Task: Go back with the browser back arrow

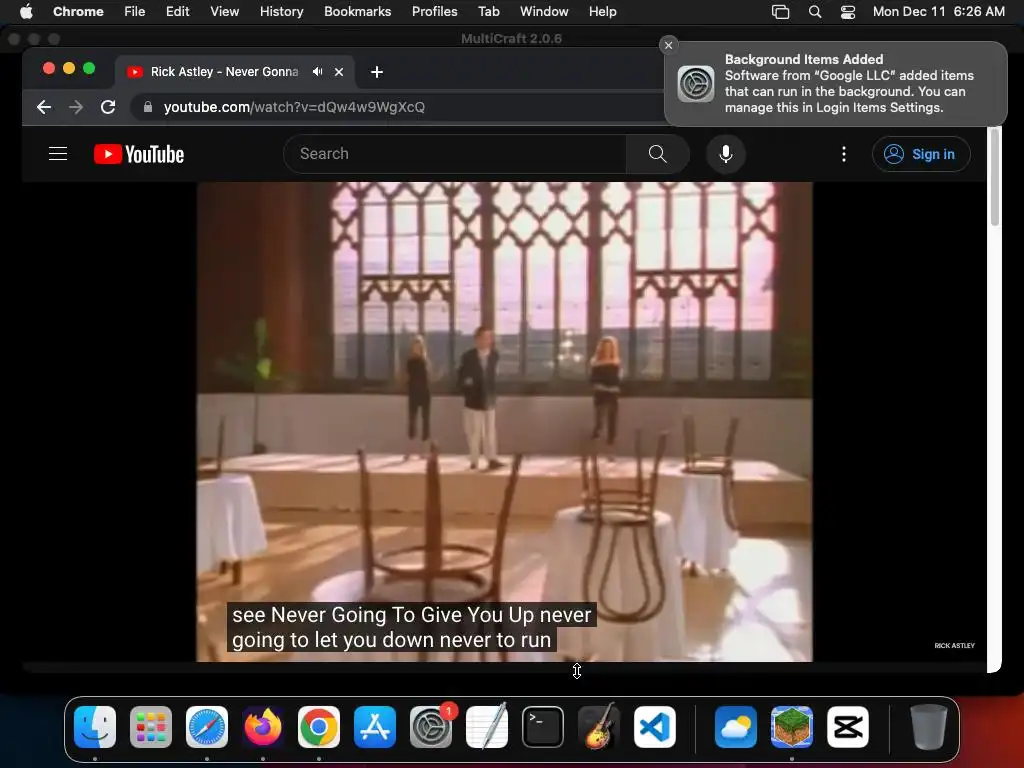Action: coord(44,107)
